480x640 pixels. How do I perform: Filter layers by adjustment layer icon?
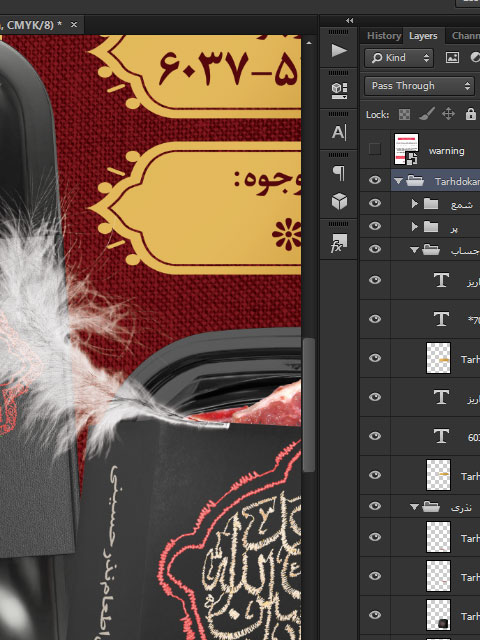pyautogui.click(x=475, y=58)
